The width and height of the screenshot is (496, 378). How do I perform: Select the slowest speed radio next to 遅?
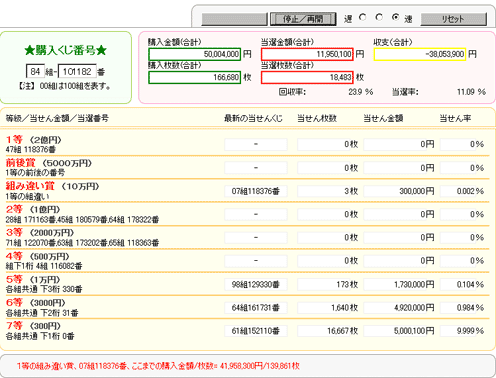pos(363,17)
